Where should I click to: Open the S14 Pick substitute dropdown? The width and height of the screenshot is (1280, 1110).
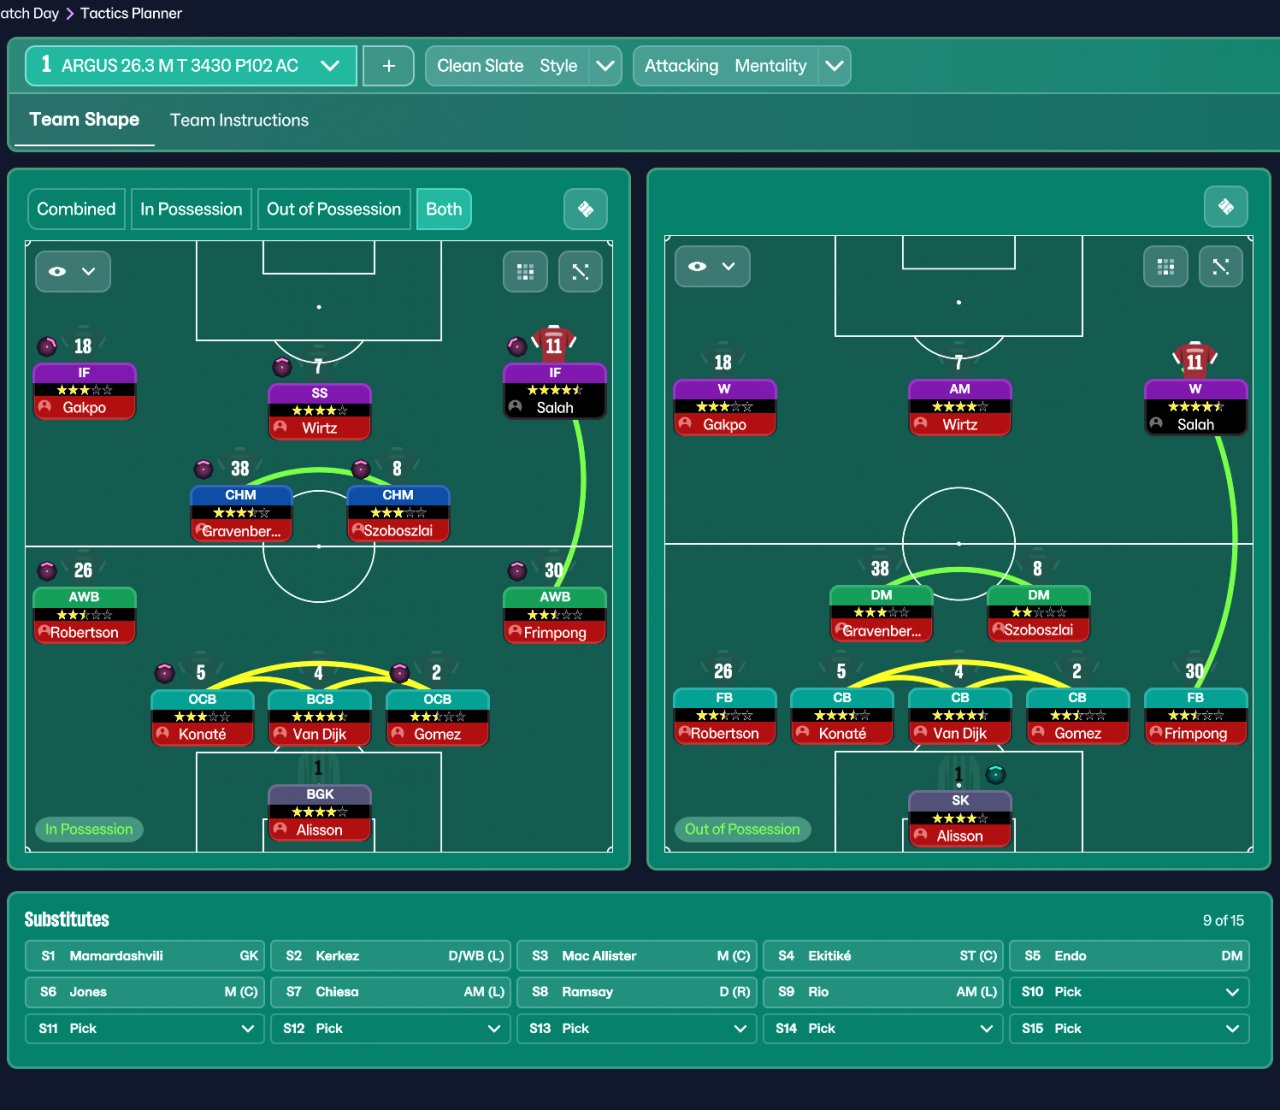pyautogui.click(x=883, y=1028)
